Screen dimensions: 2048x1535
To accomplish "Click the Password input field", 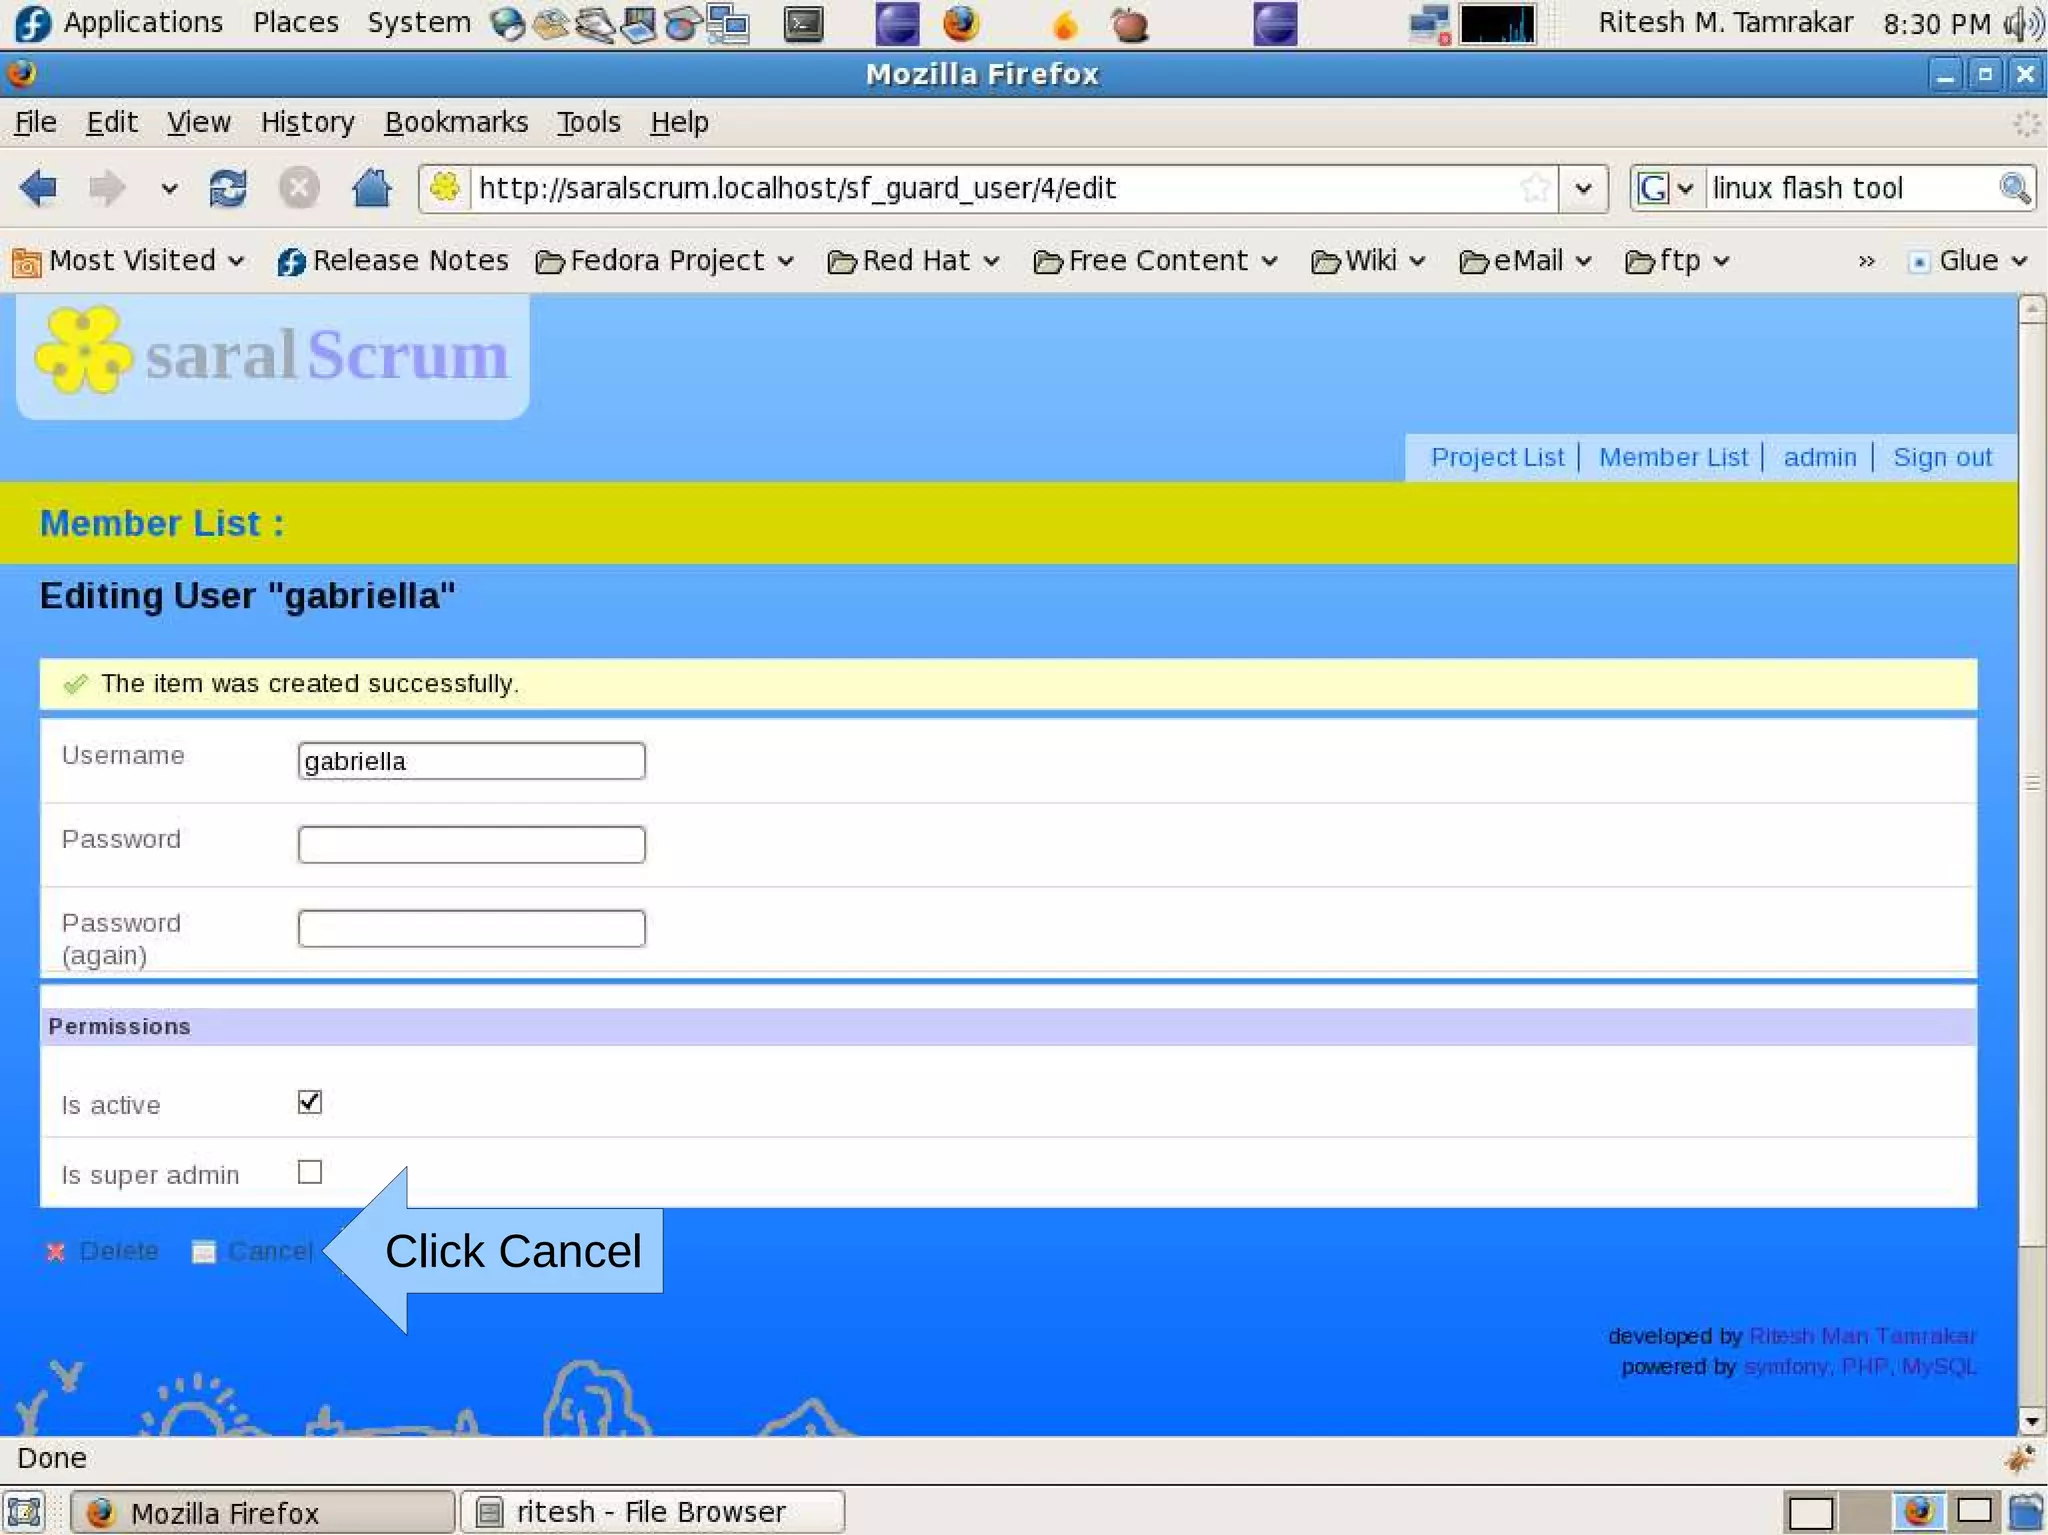I will (471, 844).
